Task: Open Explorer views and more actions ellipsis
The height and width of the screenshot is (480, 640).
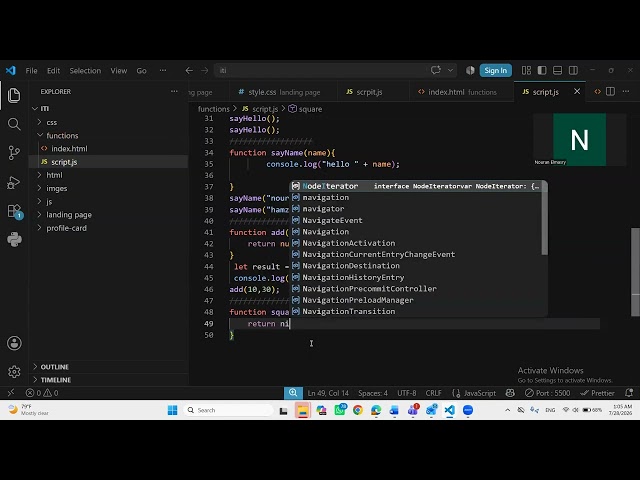Action: (174, 91)
